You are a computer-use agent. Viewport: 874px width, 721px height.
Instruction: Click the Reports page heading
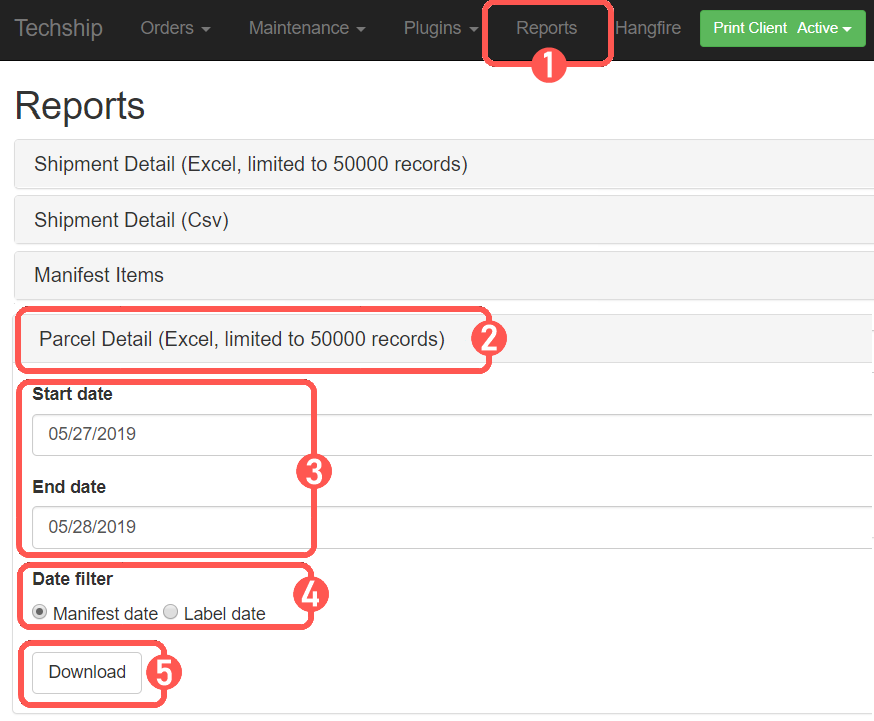point(79,105)
